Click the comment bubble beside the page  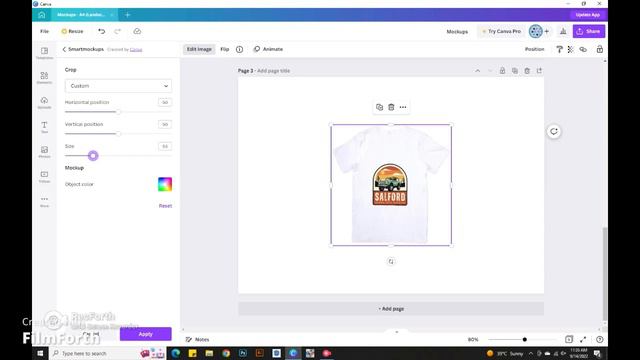(x=554, y=131)
